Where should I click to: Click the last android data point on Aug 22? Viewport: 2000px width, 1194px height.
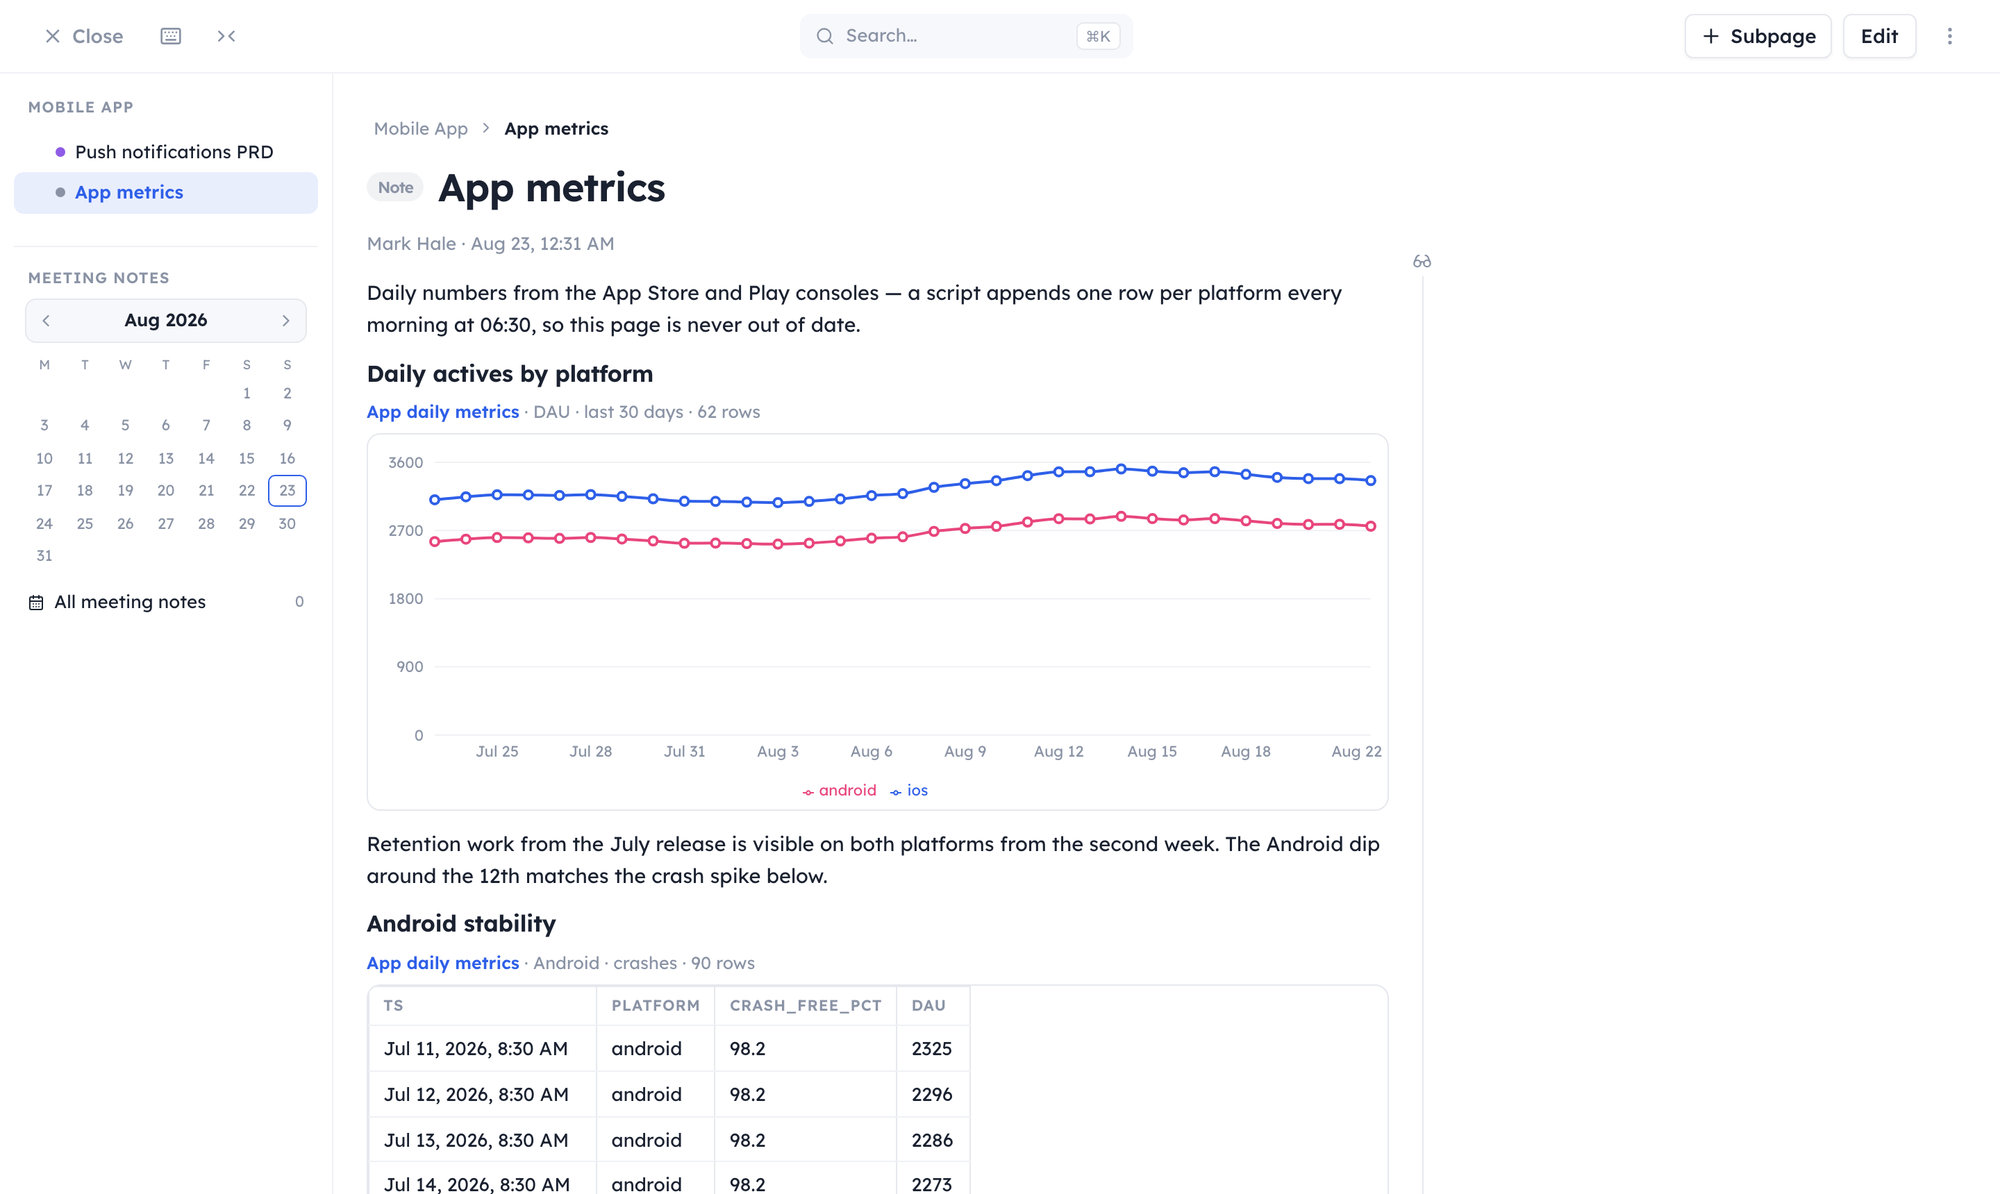point(1371,526)
